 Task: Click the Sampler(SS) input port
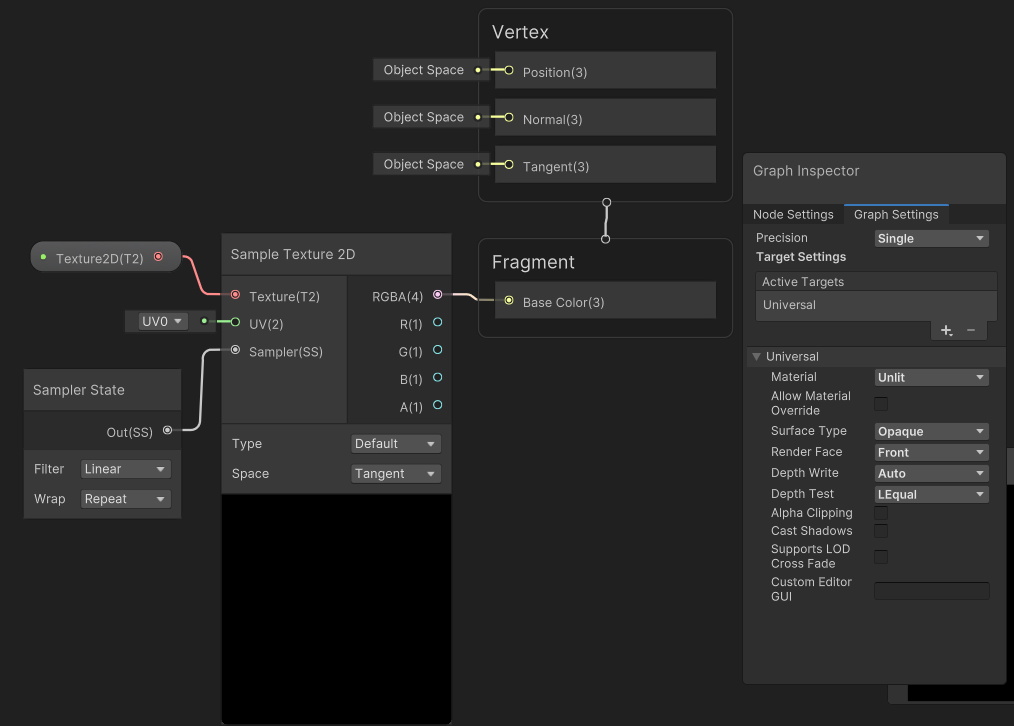click(x=236, y=351)
